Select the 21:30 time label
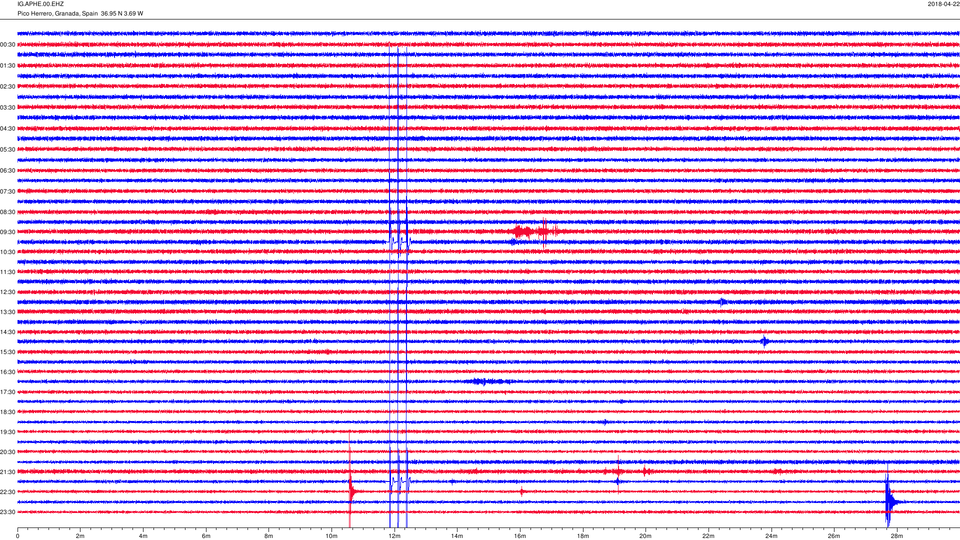The image size is (960, 540). click(8, 471)
